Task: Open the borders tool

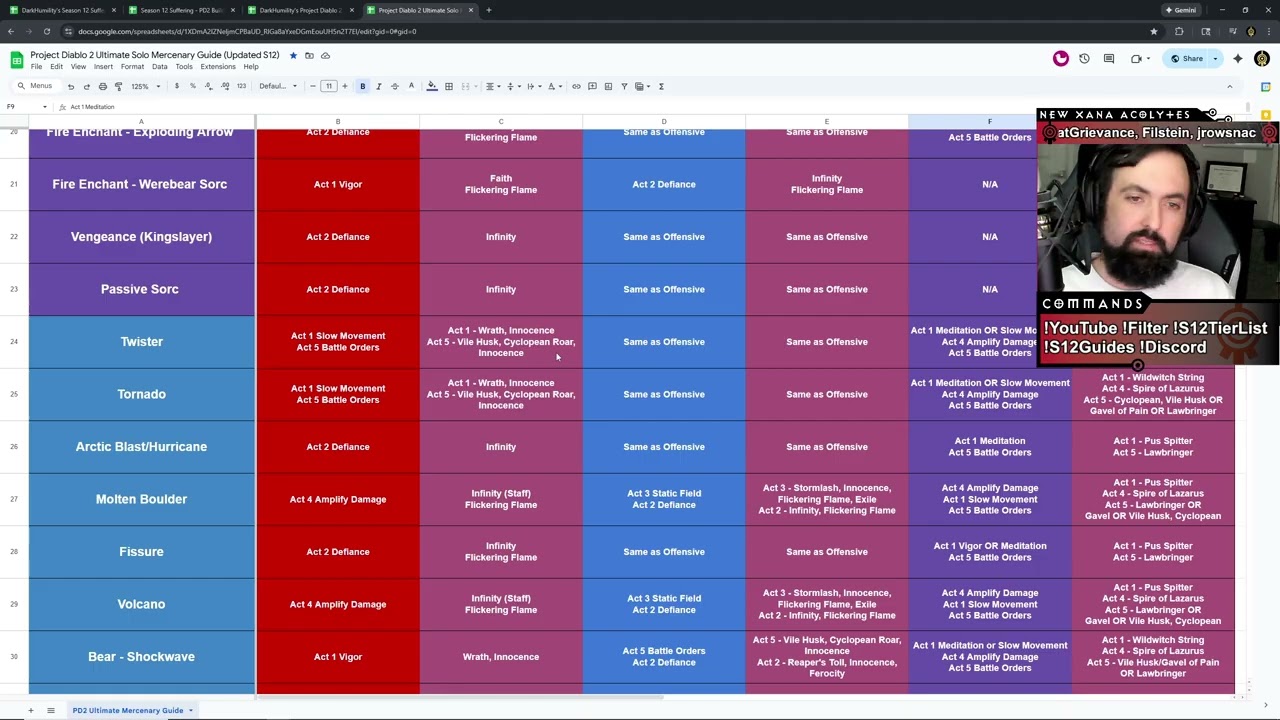Action: pos(448,86)
